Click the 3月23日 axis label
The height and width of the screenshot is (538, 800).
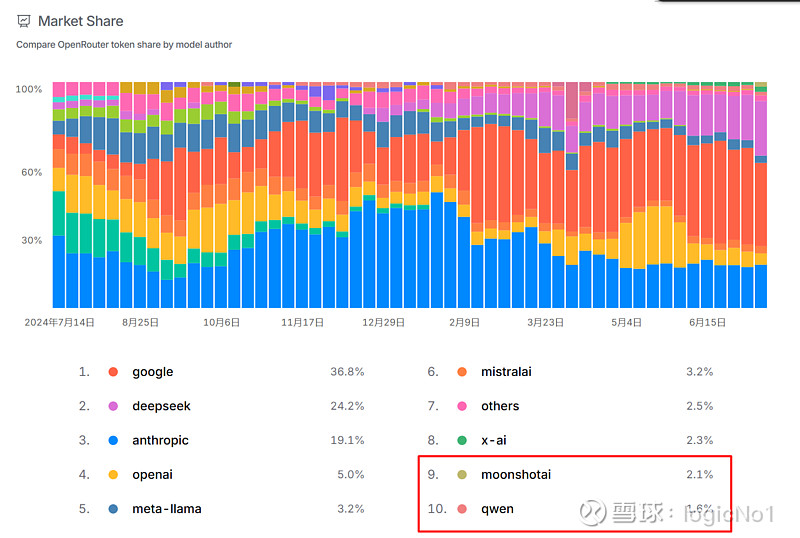pyautogui.click(x=545, y=322)
